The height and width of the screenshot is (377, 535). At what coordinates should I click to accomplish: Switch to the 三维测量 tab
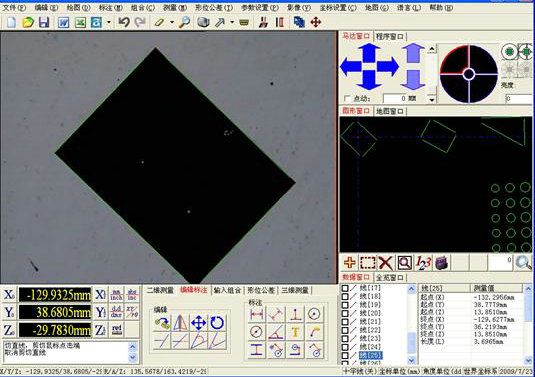[295, 290]
